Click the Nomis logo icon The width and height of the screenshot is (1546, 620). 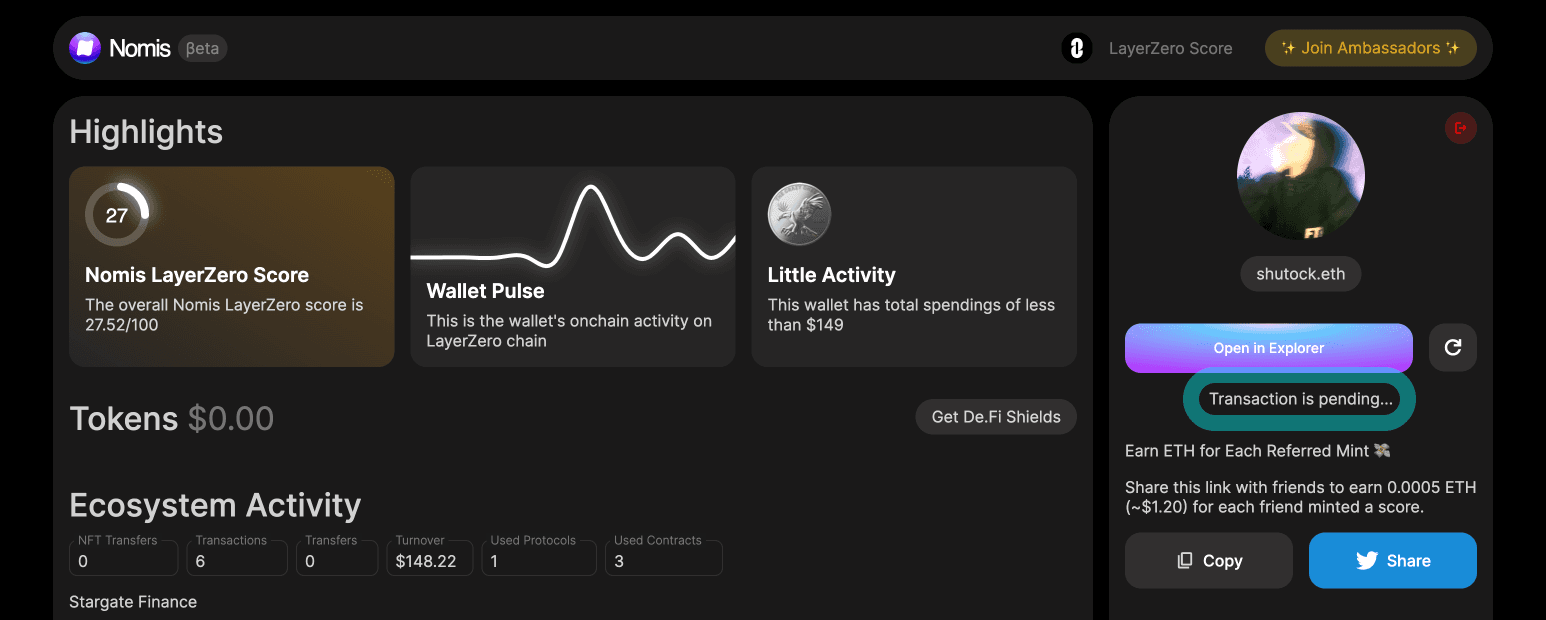pos(85,48)
